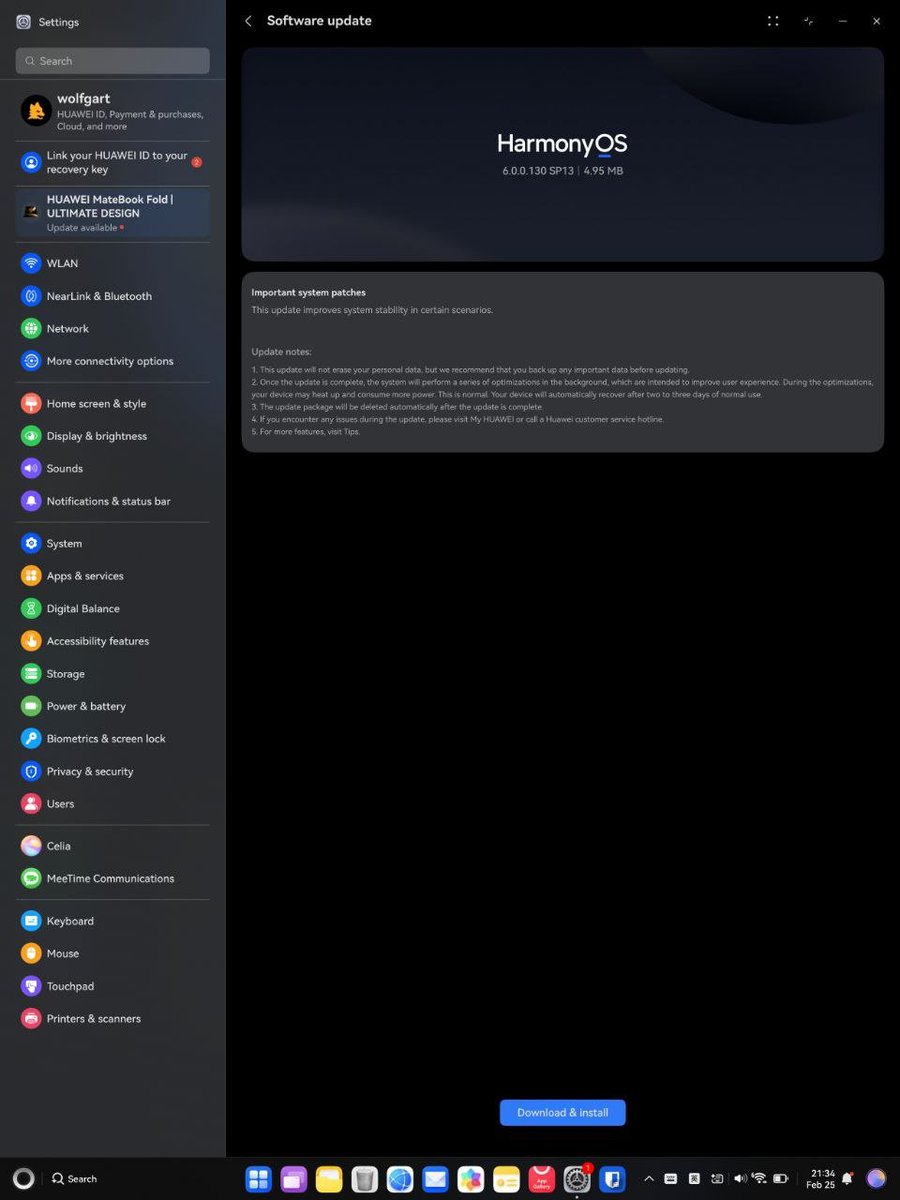This screenshot has height=1200, width=900.
Task: Click the taskbar Search box
Action: pyautogui.click(x=75, y=1179)
